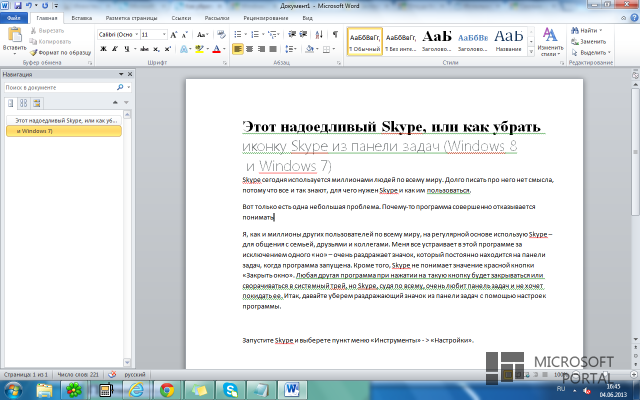This screenshot has width=640, height=400.
Task: Apply the Название title style
Action: coord(509,41)
